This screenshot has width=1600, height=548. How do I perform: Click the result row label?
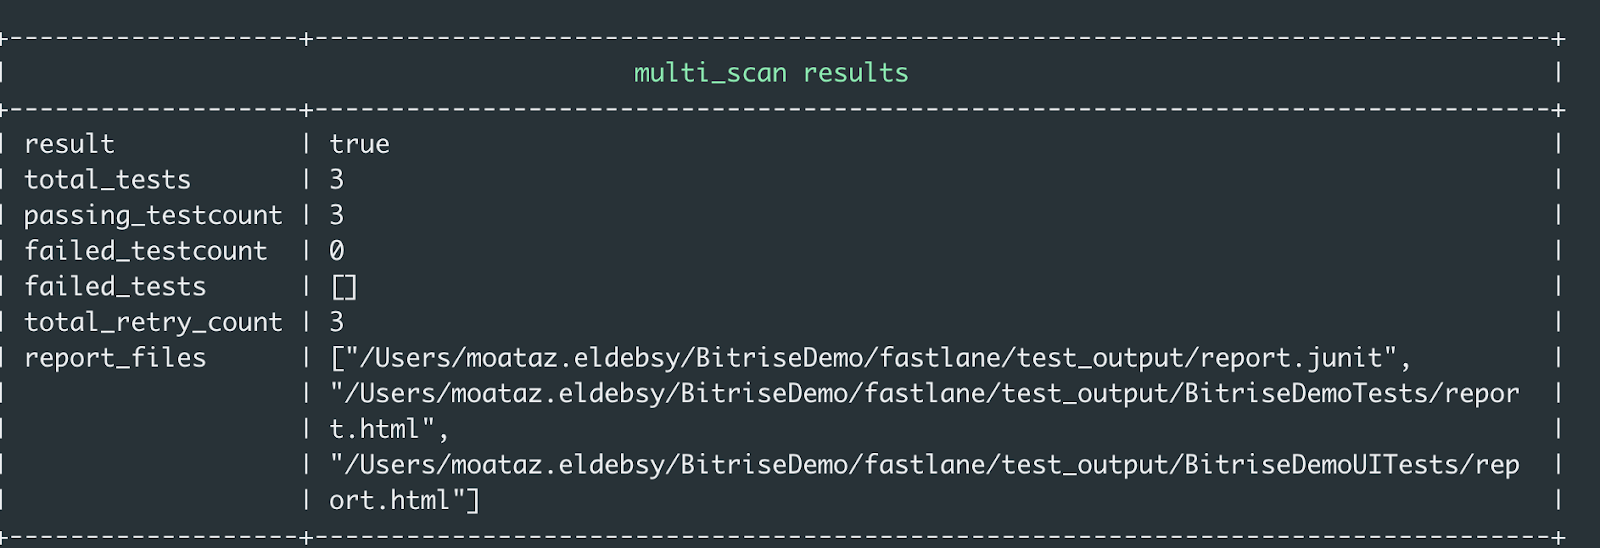pyautogui.click(x=69, y=144)
